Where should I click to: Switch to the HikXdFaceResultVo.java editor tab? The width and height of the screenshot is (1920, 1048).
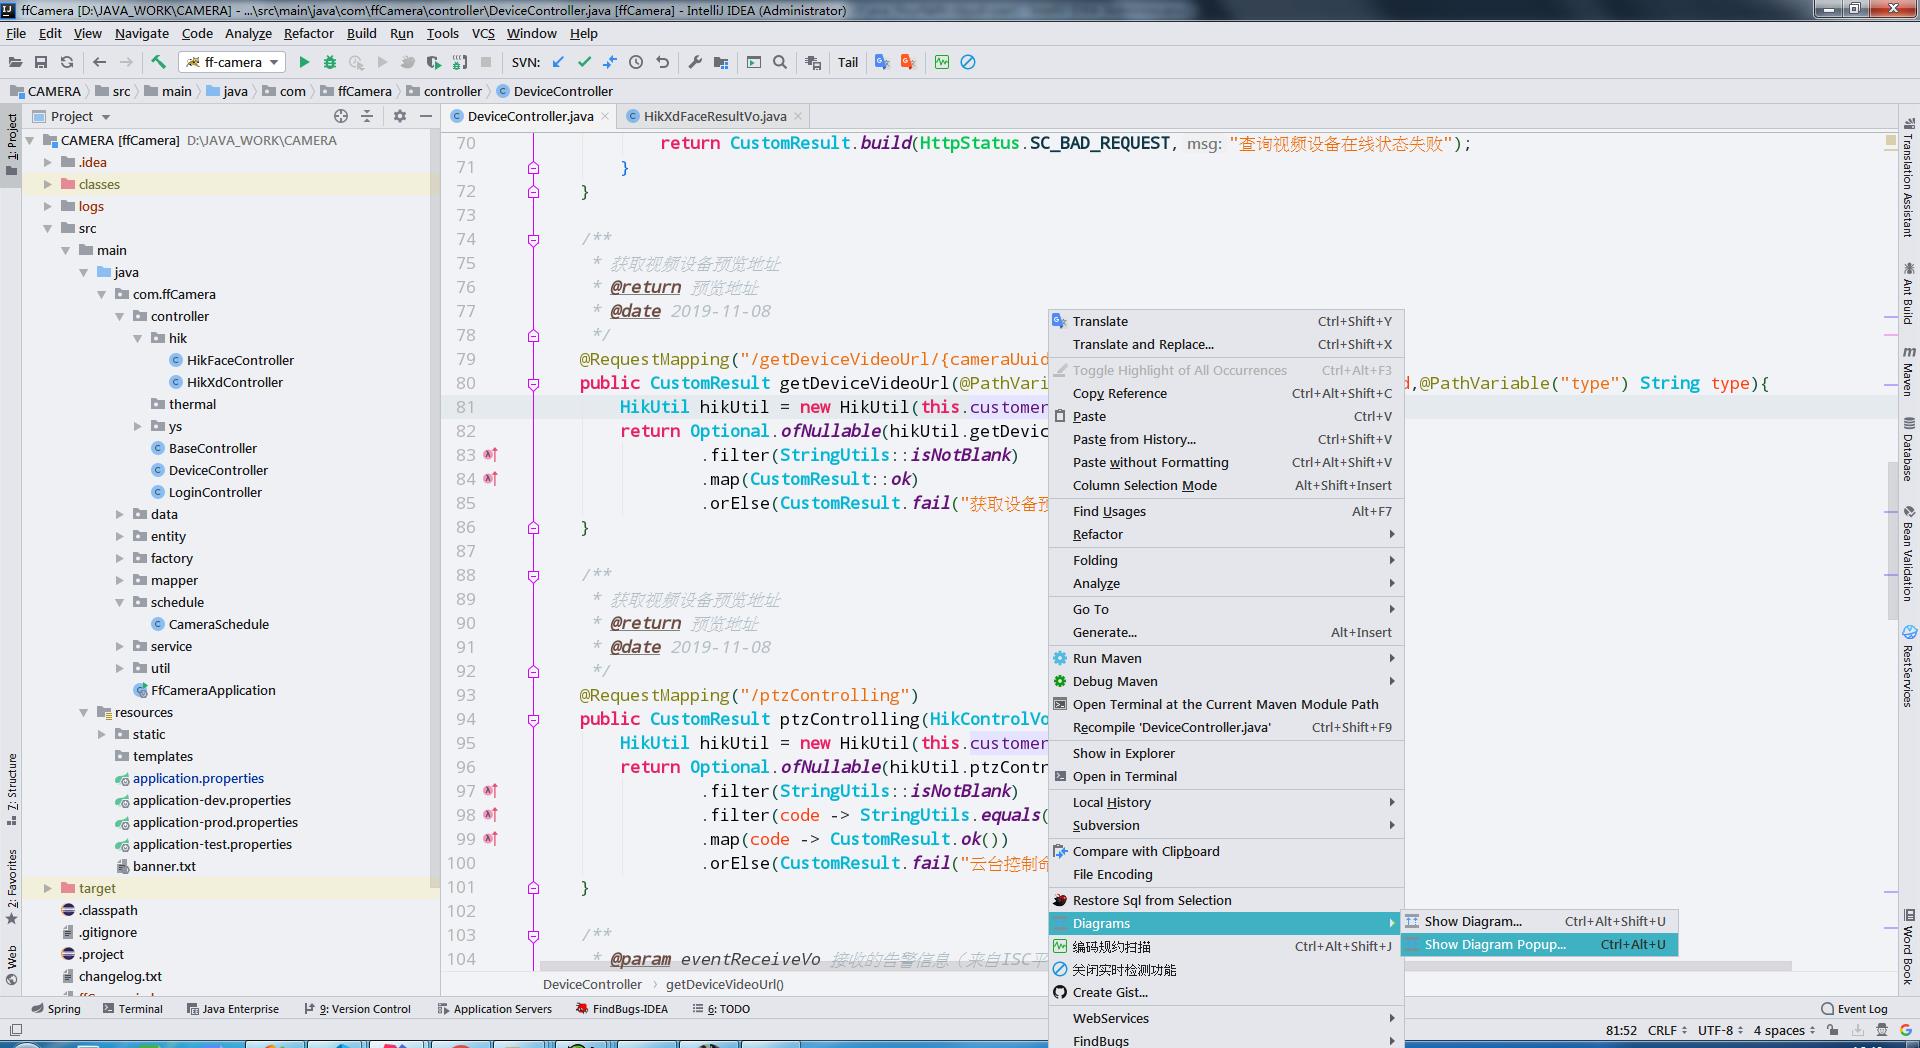pos(714,116)
